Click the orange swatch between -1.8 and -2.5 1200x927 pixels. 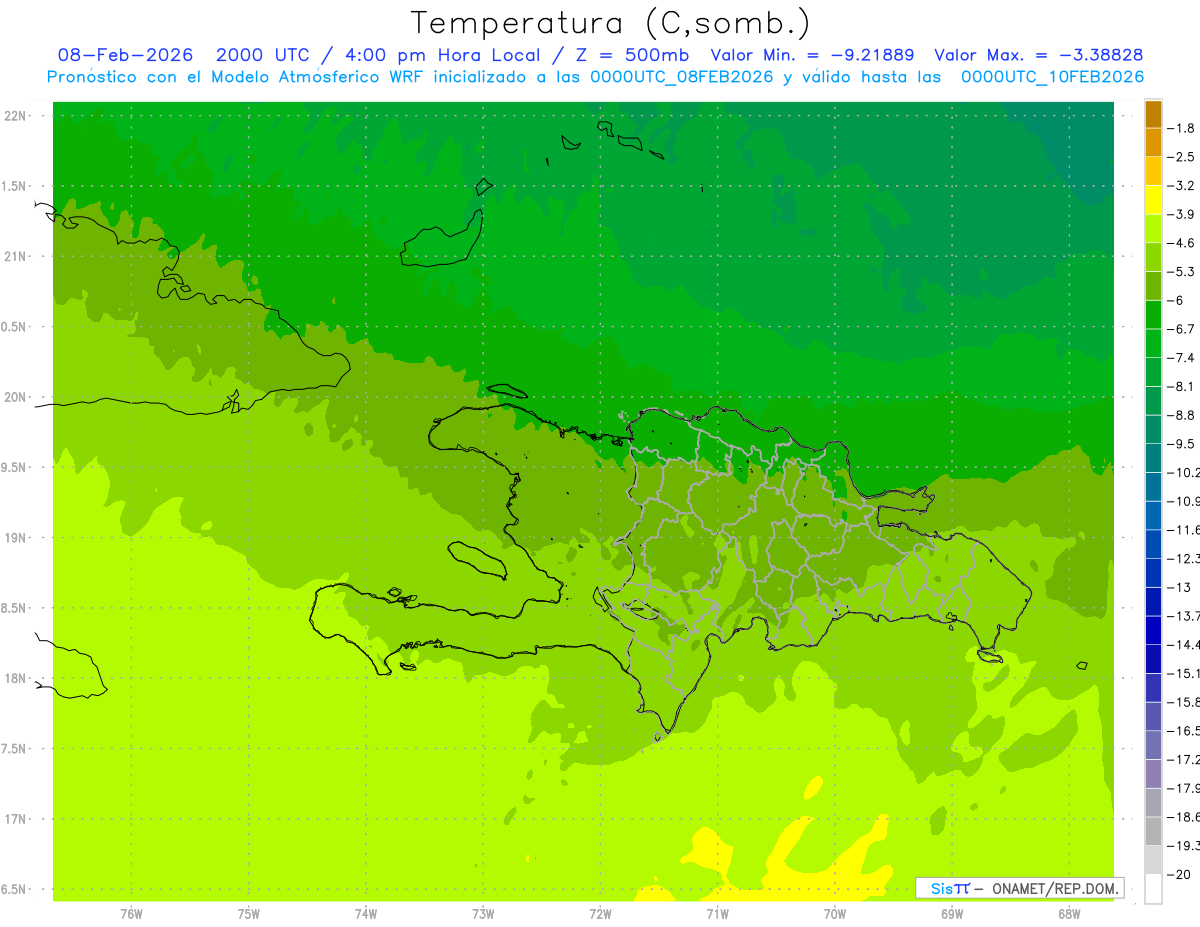point(1153,142)
